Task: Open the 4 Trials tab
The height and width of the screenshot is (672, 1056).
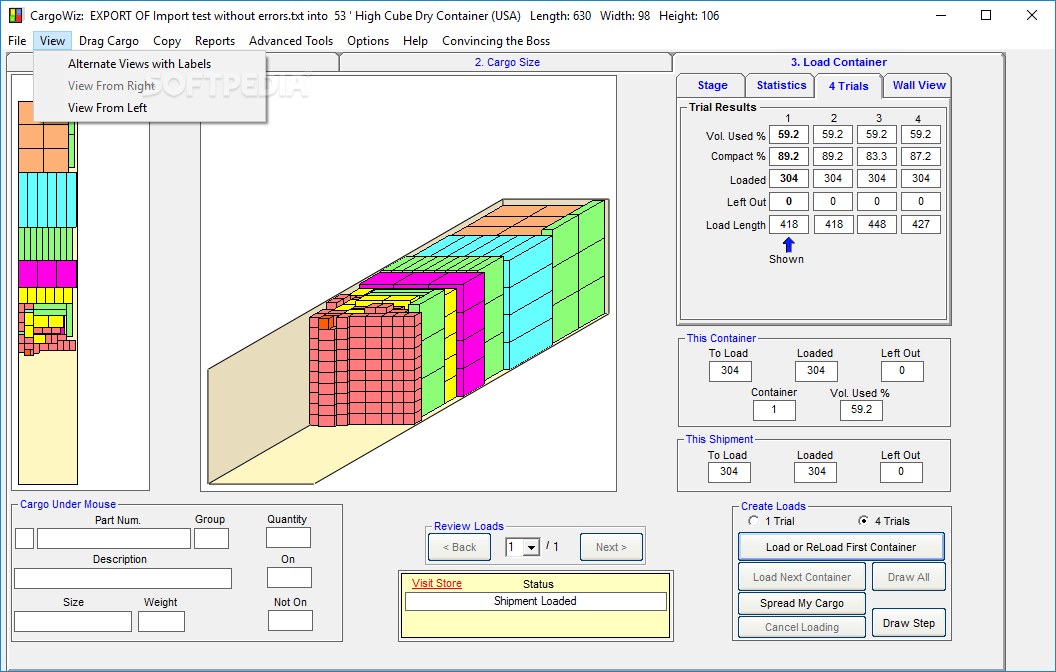Action: (x=849, y=86)
